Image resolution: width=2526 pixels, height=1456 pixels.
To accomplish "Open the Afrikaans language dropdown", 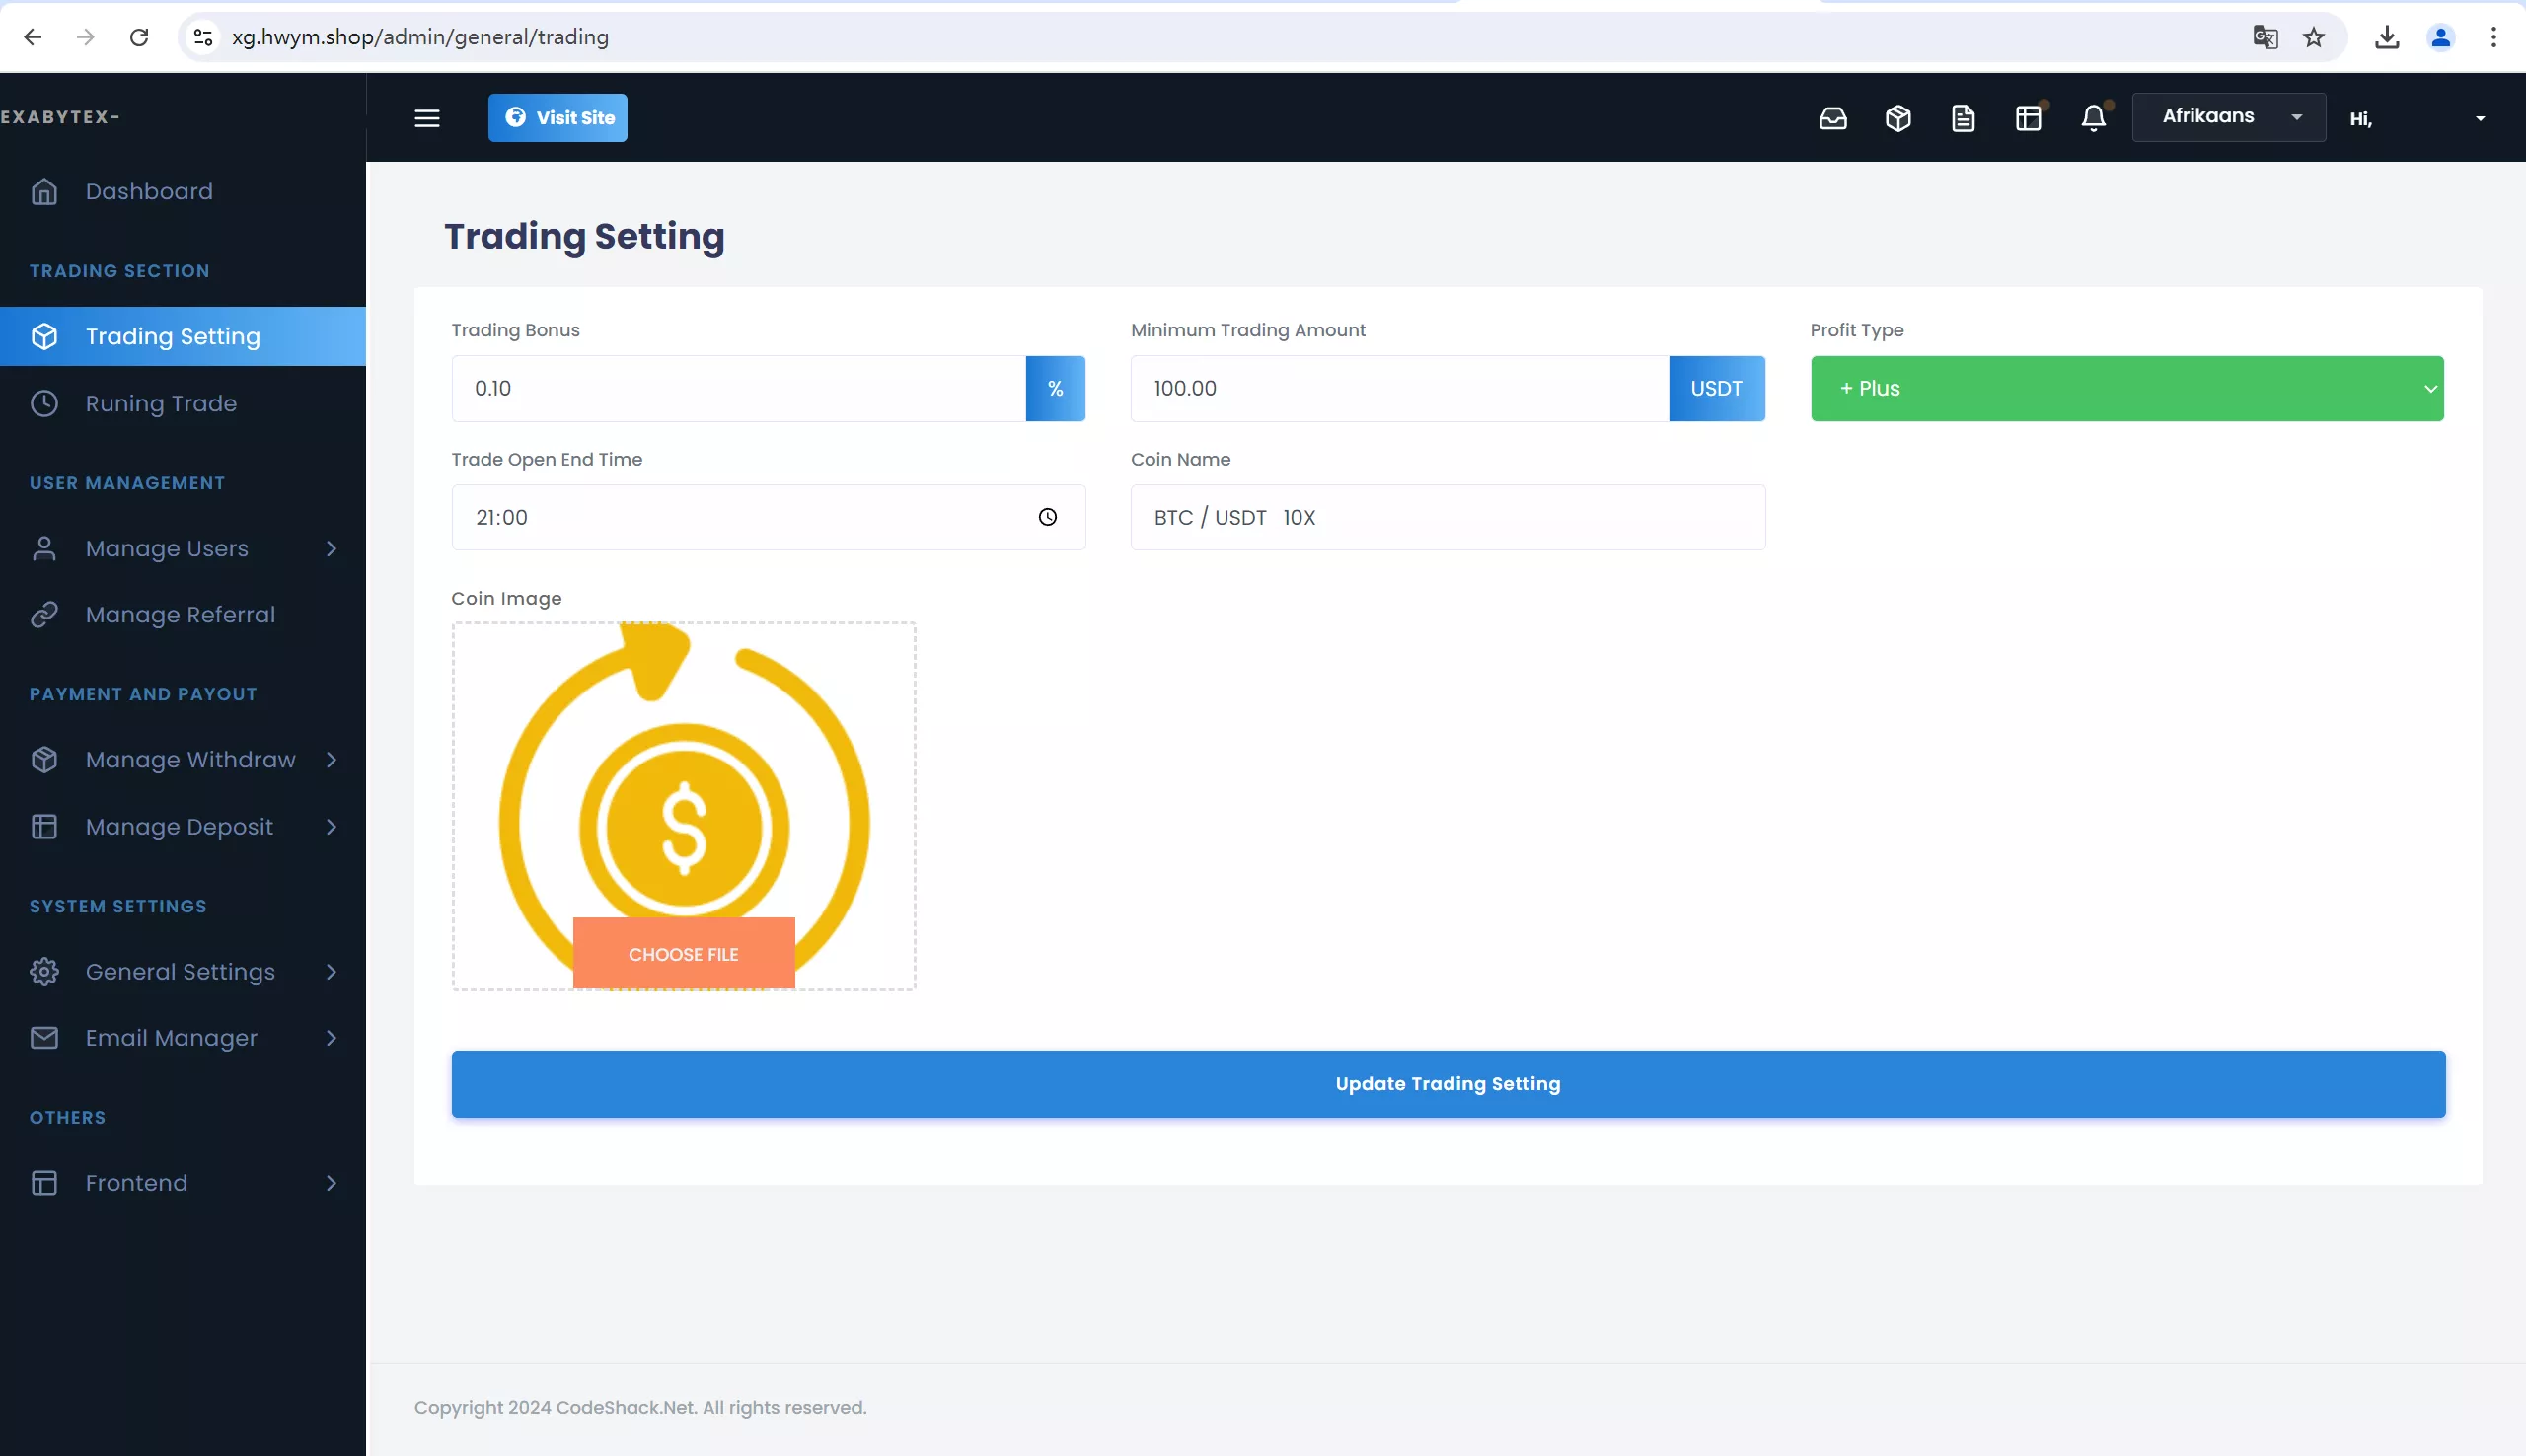I will [2228, 117].
